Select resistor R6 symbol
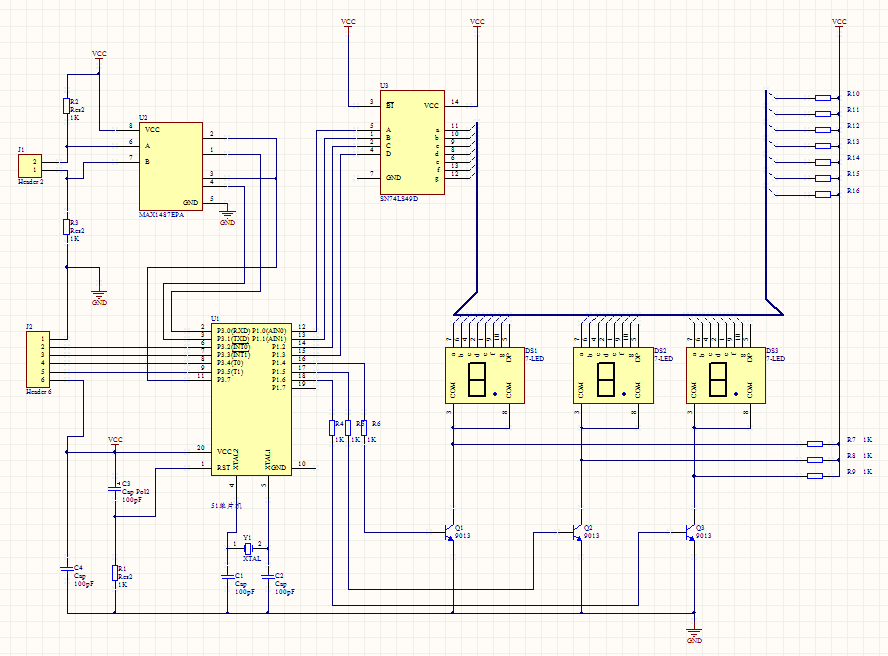This screenshot has height=656, width=888. [x=364, y=428]
